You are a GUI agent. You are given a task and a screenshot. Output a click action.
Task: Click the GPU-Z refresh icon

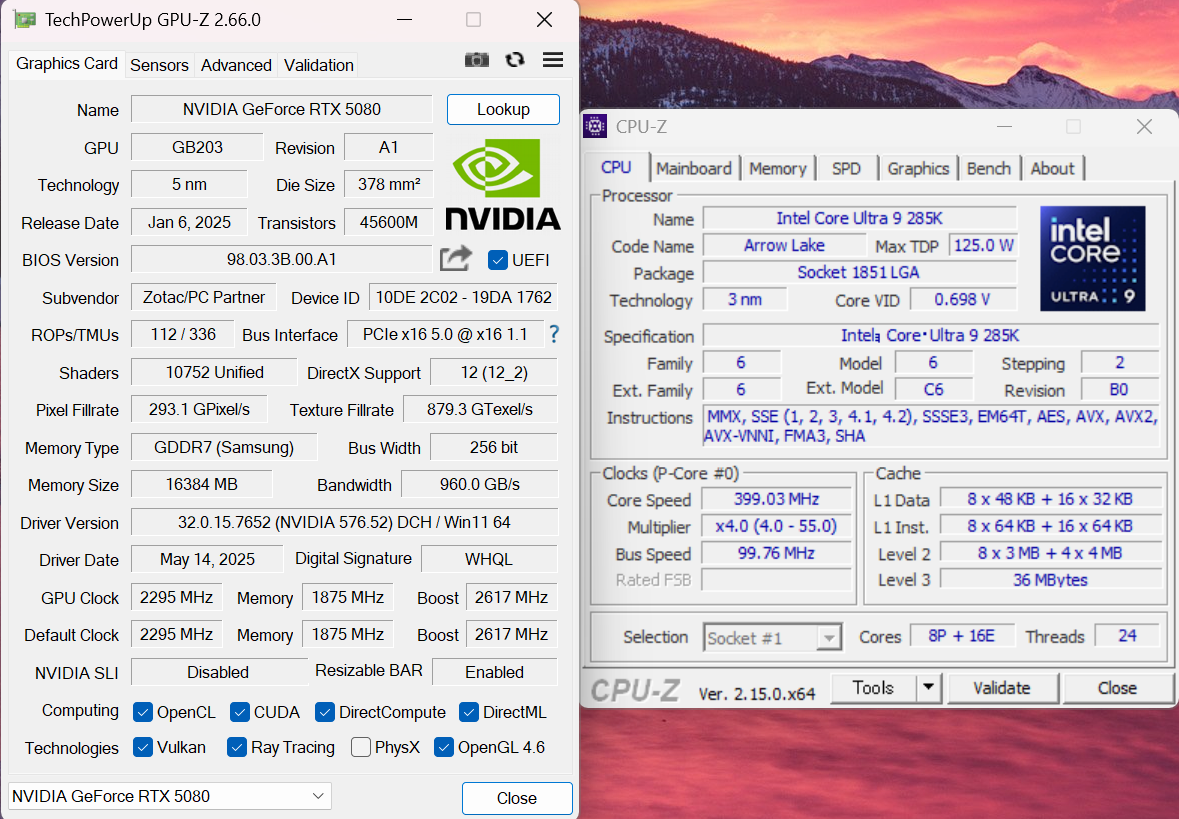pos(515,60)
